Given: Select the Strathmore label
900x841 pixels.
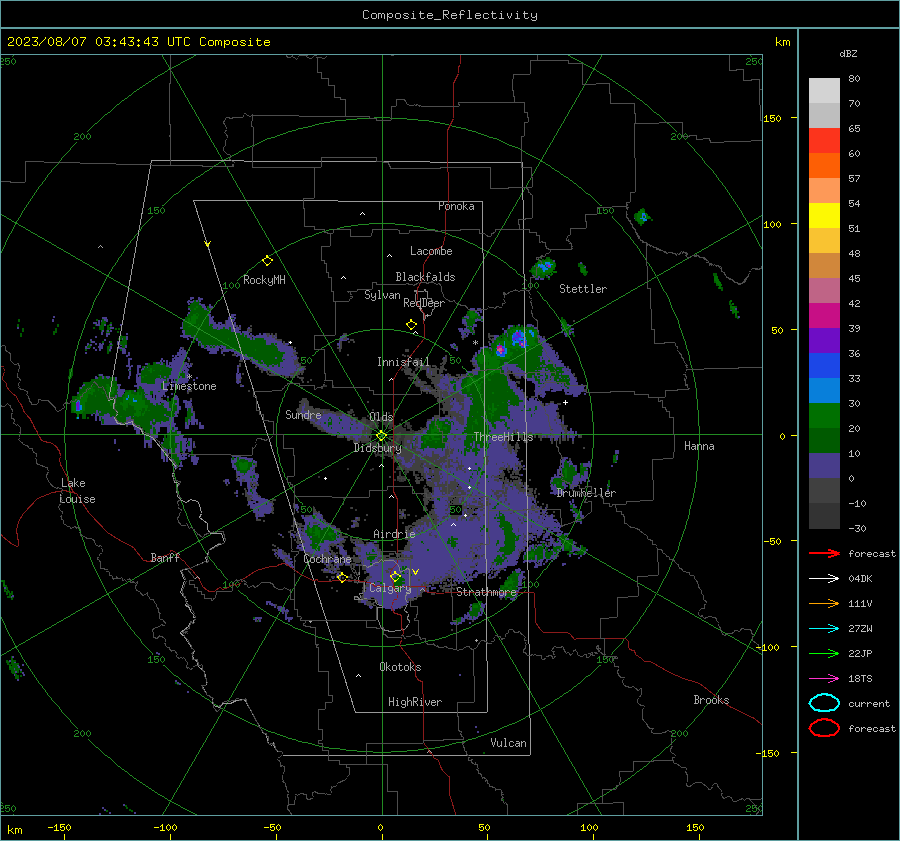Looking at the screenshot, I should pos(486,592).
